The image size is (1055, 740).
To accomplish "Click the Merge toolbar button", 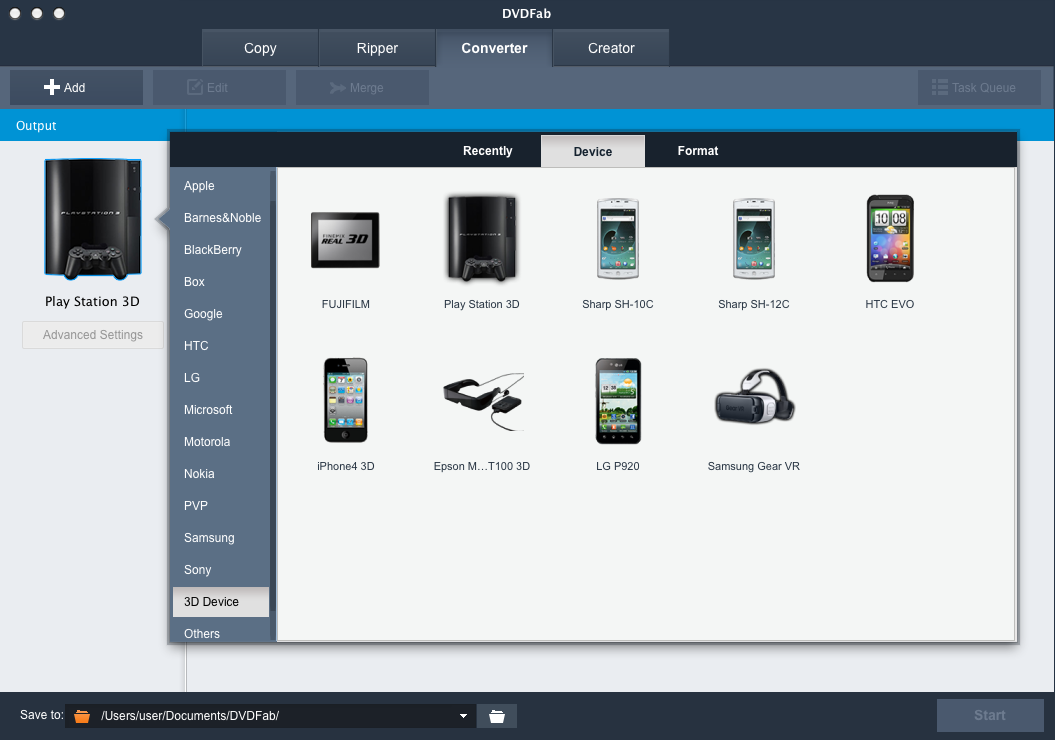I will tap(362, 87).
